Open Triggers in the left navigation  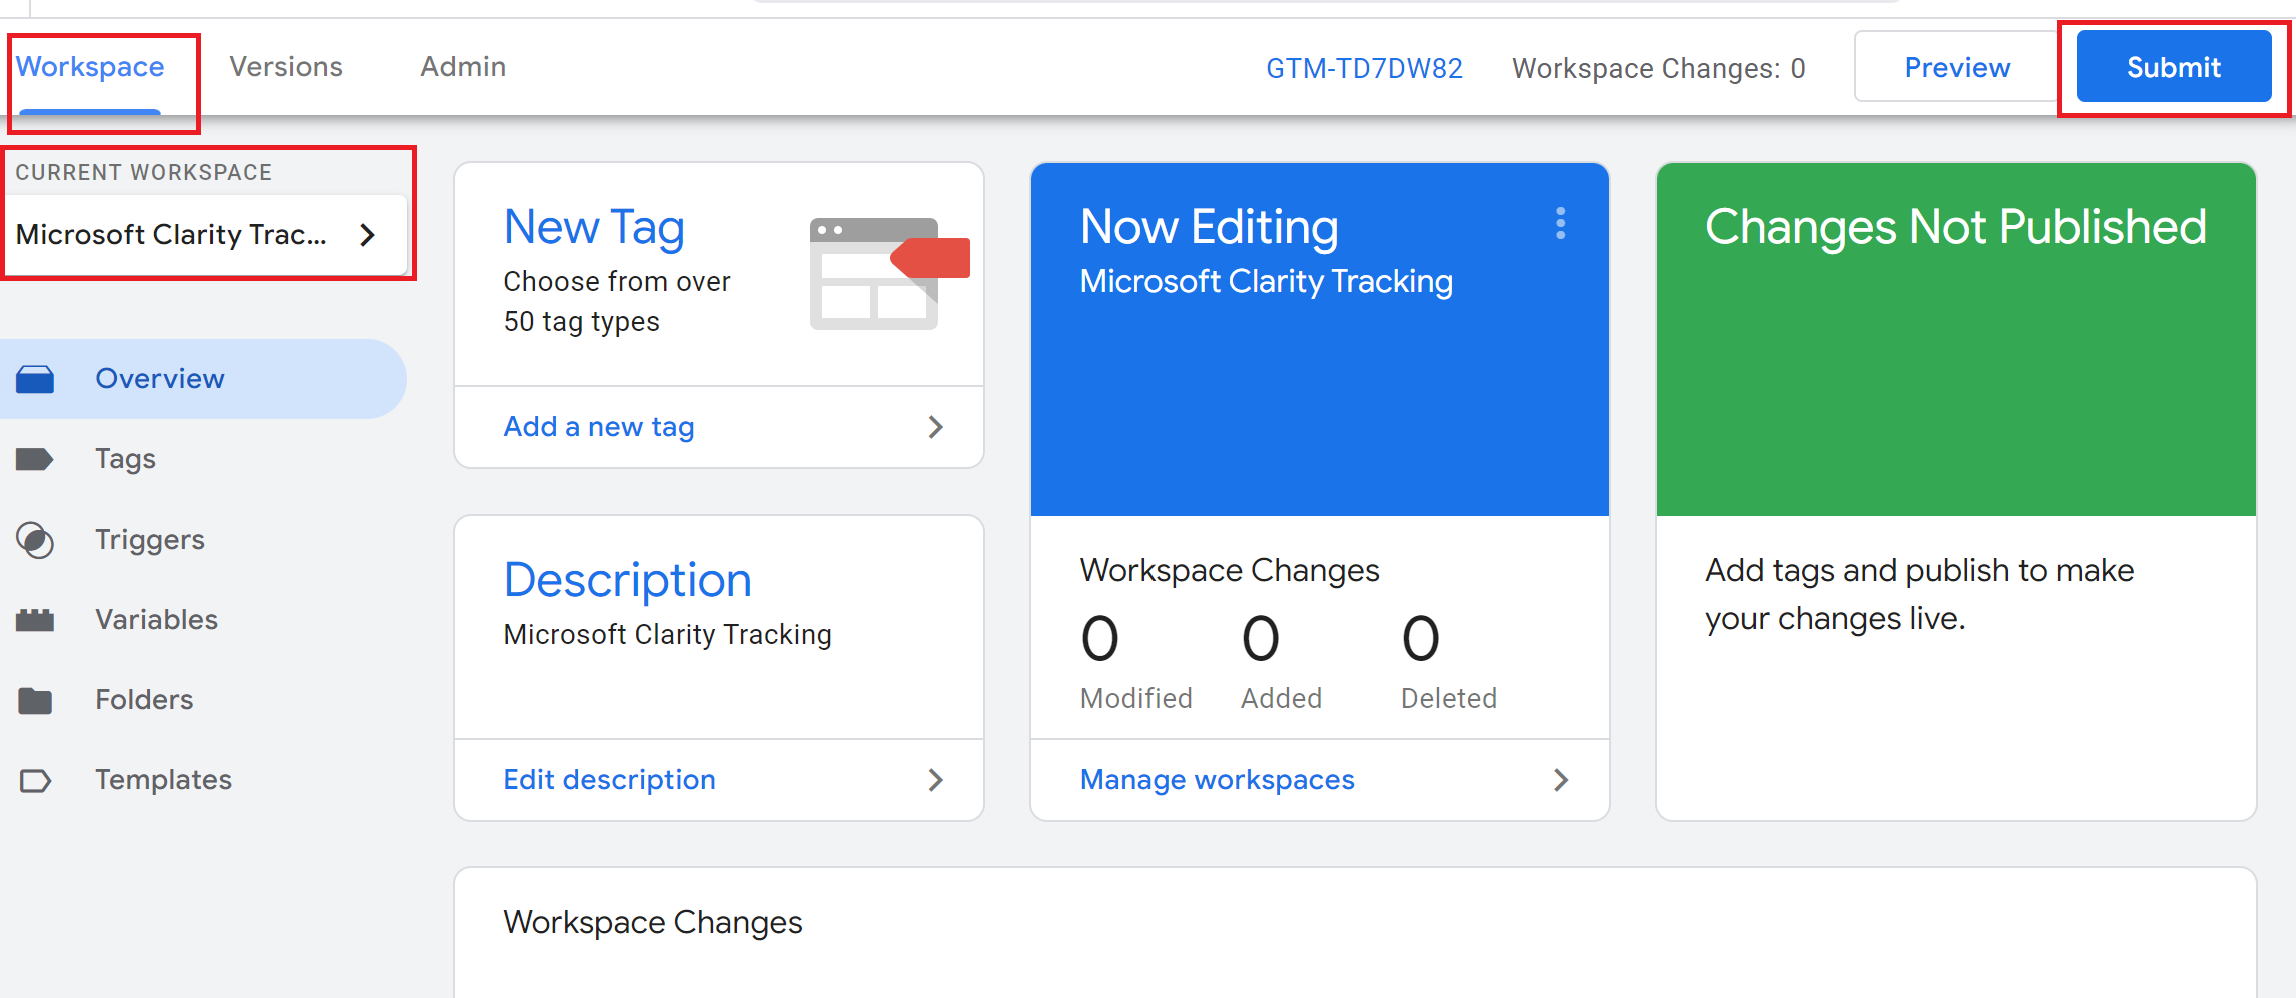coord(203,540)
